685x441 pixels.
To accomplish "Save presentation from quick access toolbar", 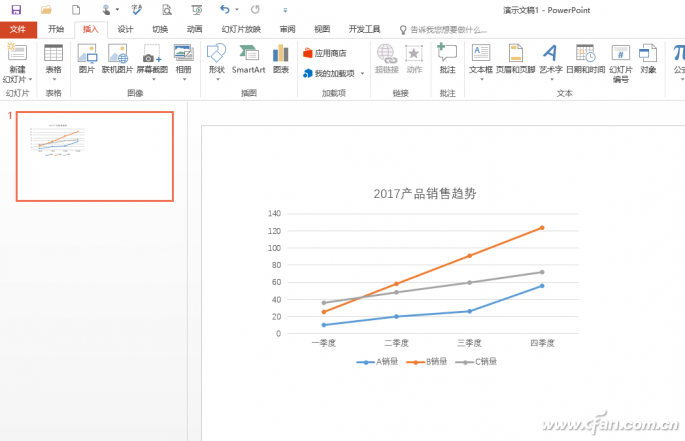I will (x=16, y=10).
